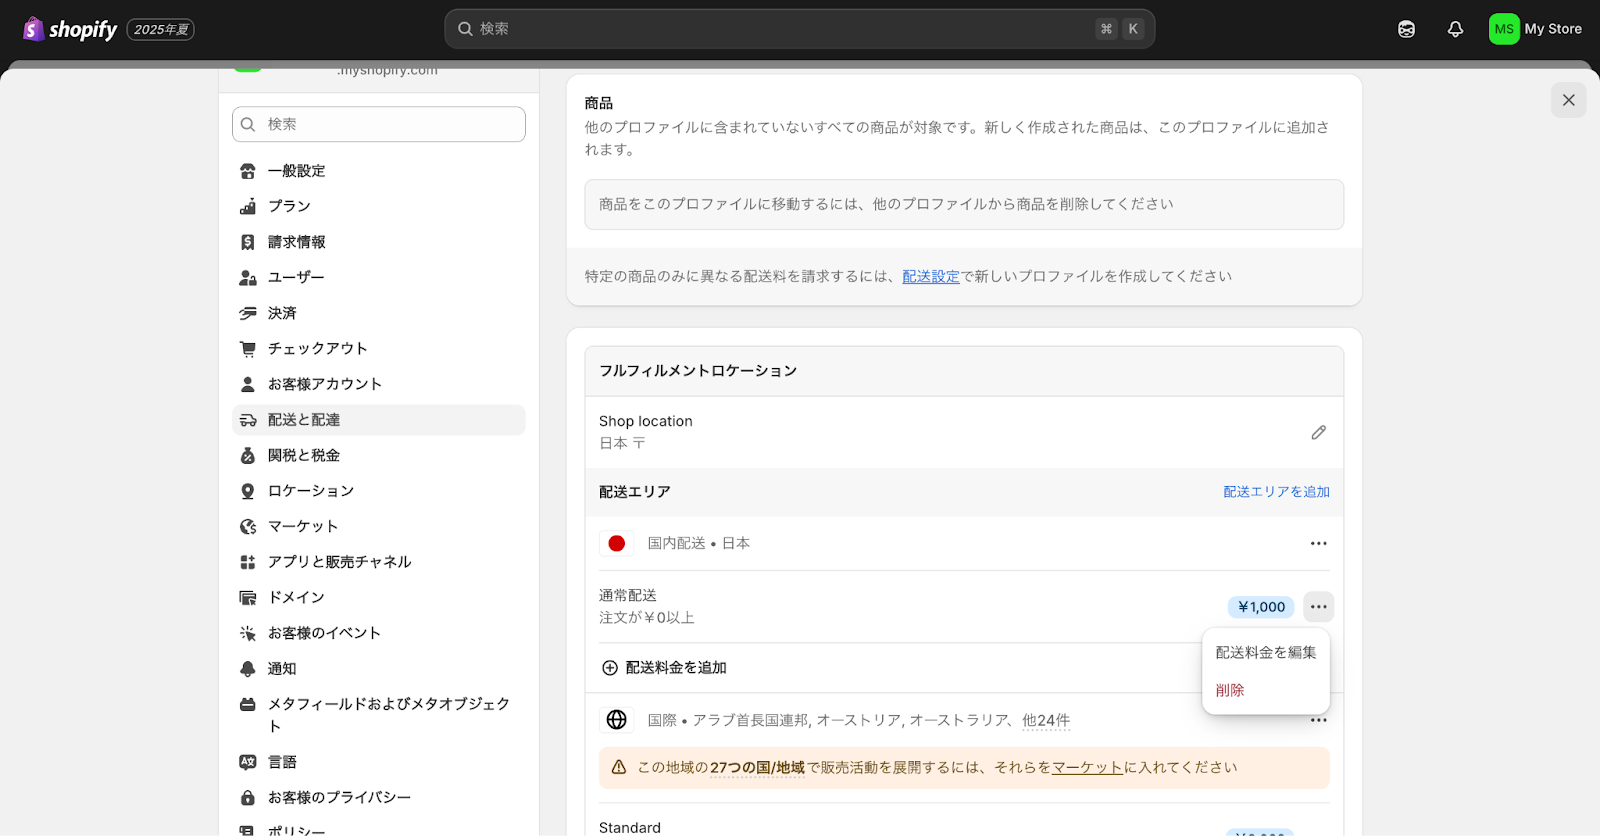Open 一般設定 in settings sidebar

coord(379,171)
